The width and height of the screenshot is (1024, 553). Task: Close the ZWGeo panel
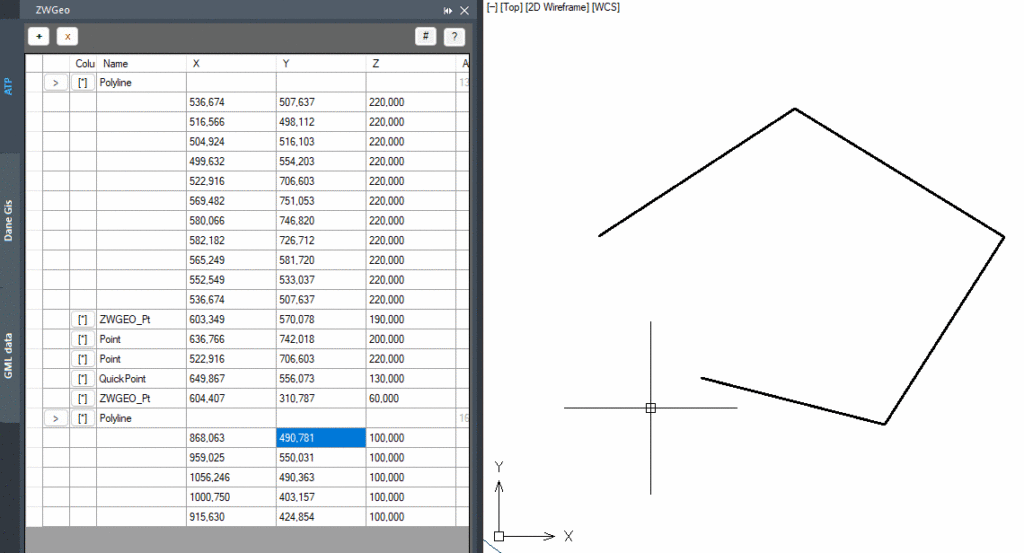point(464,10)
